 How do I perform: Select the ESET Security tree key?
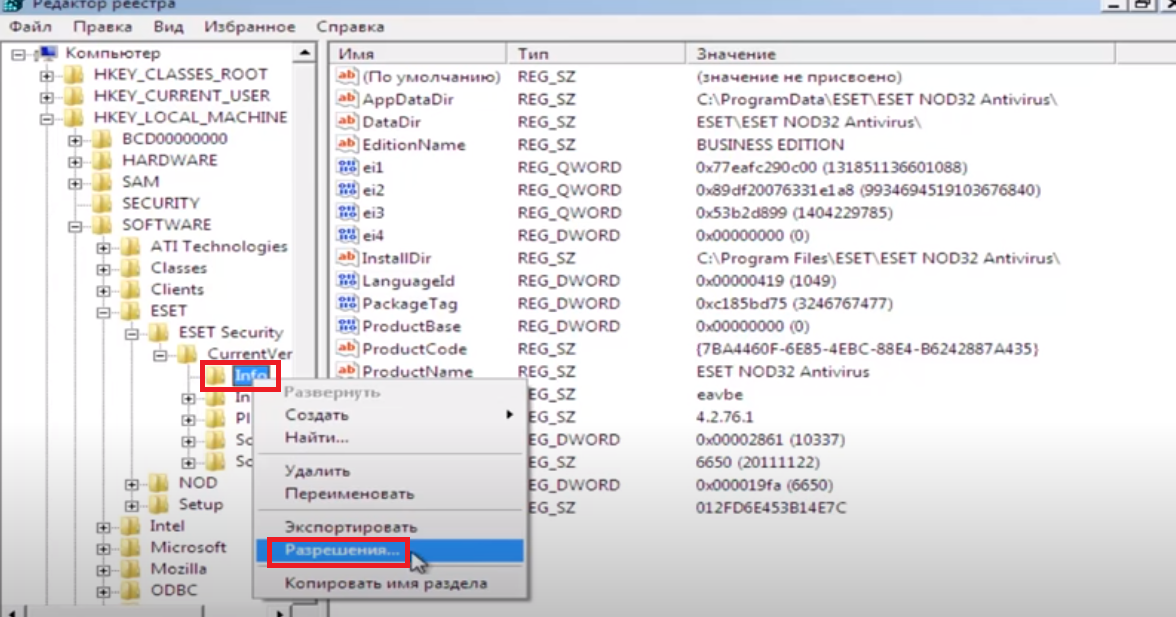(230, 332)
